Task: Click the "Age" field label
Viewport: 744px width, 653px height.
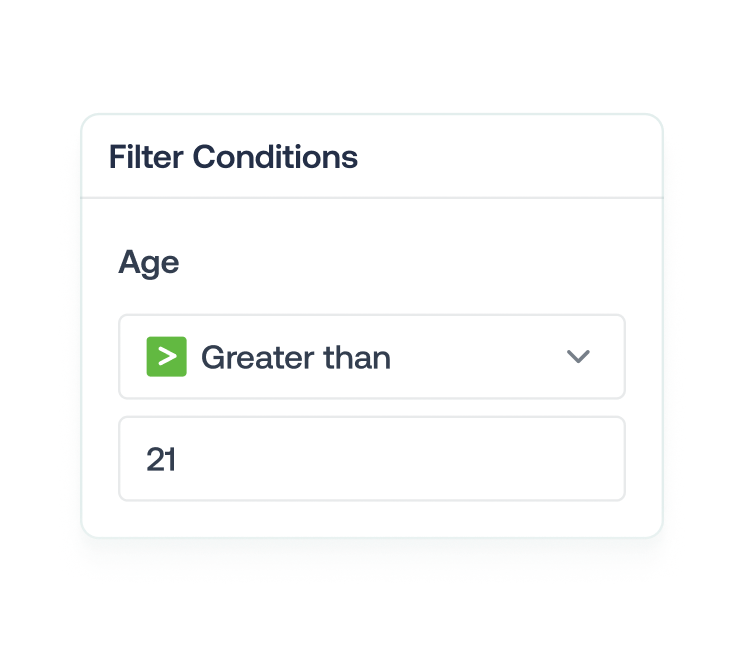Action: 149,262
